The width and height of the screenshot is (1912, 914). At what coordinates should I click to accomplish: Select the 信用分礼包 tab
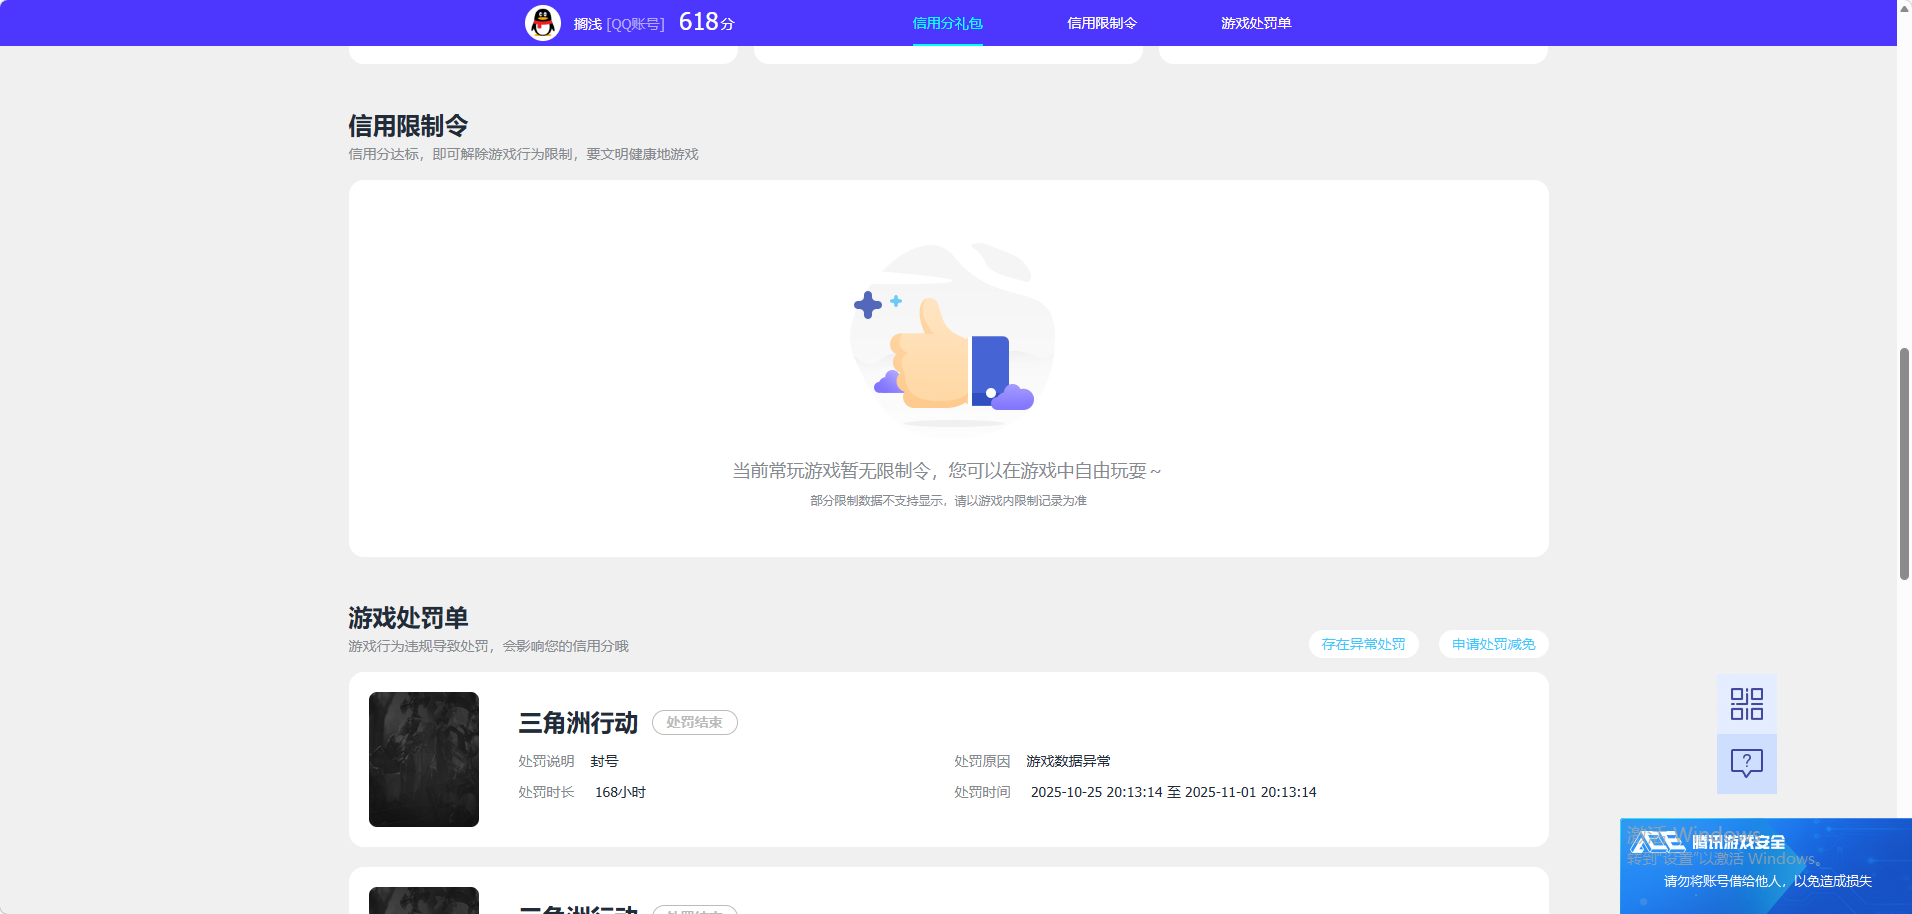[946, 22]
